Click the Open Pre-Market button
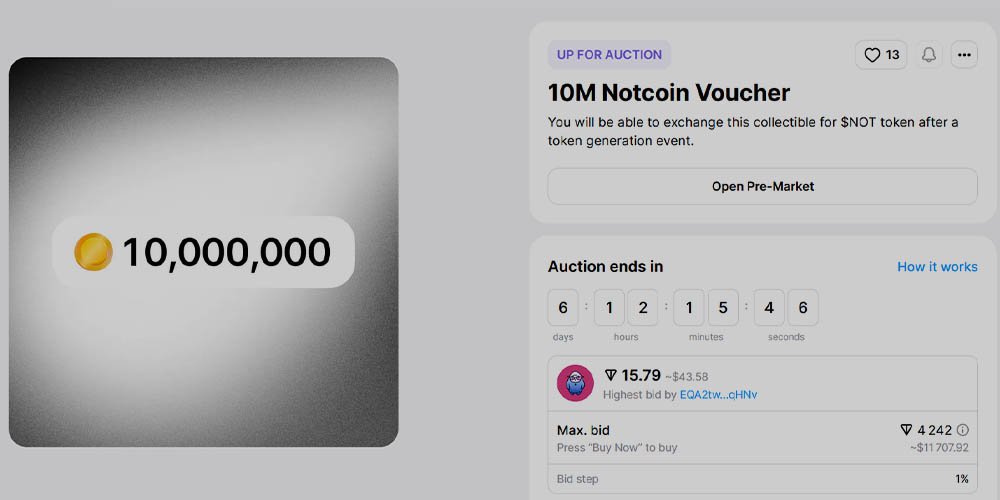 pyautogui.click(x=762, y=186)
